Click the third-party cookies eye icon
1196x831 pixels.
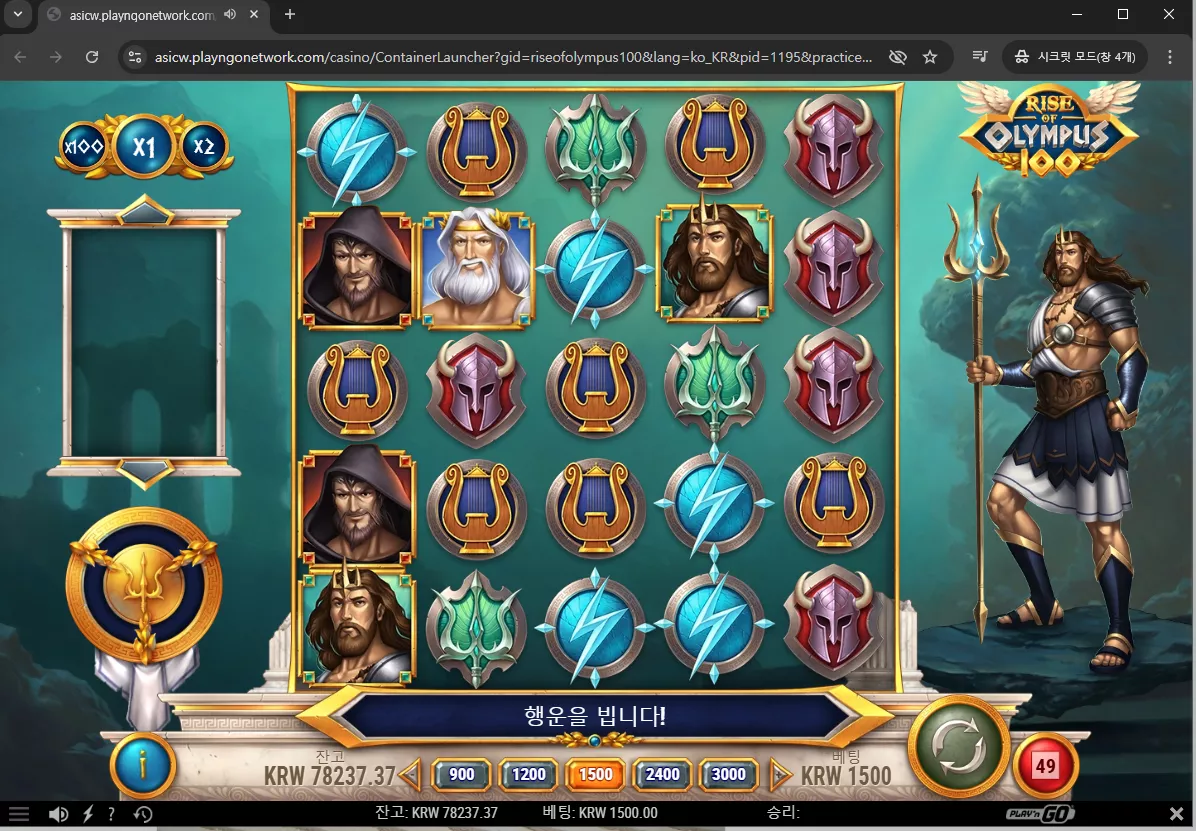click(898, 56)
